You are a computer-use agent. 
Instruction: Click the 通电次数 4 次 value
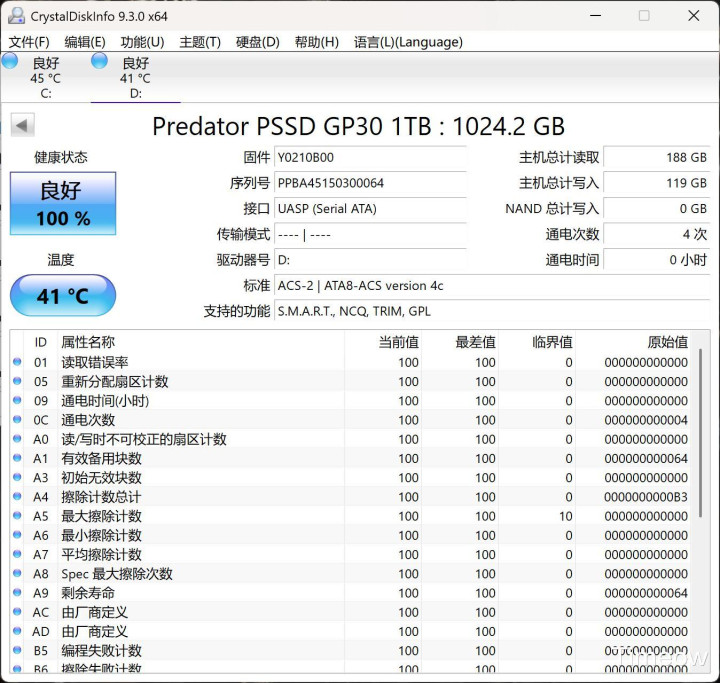click(x=657, y=235)
